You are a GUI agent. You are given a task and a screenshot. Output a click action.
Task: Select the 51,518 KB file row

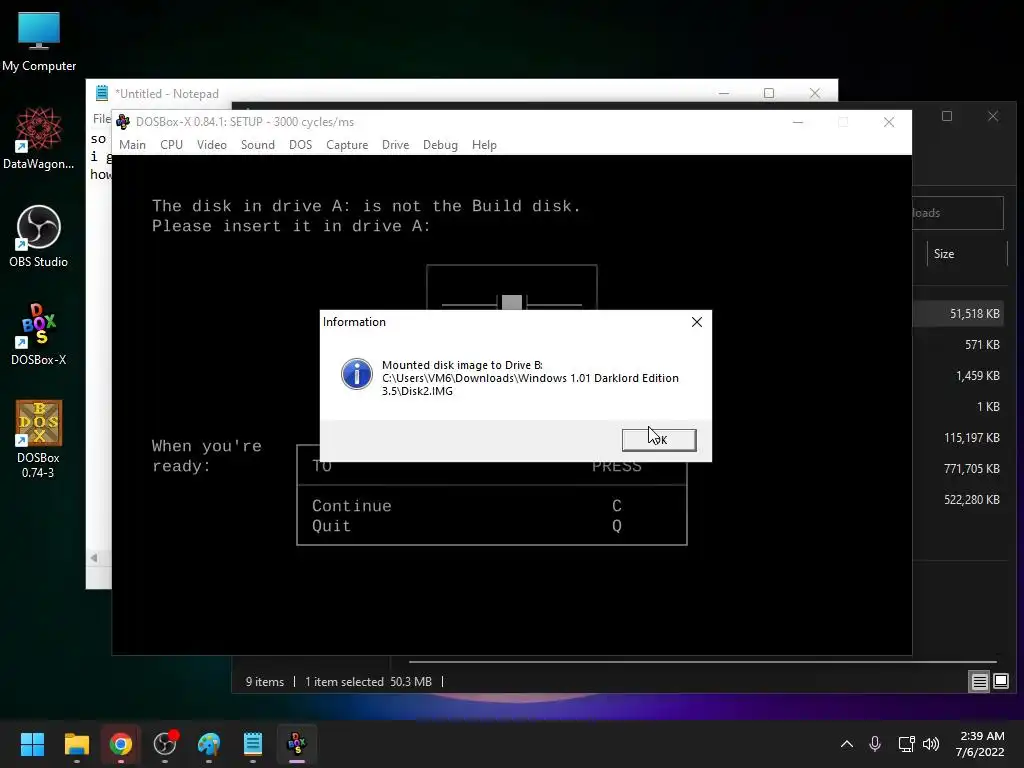(x=959, y=313)
